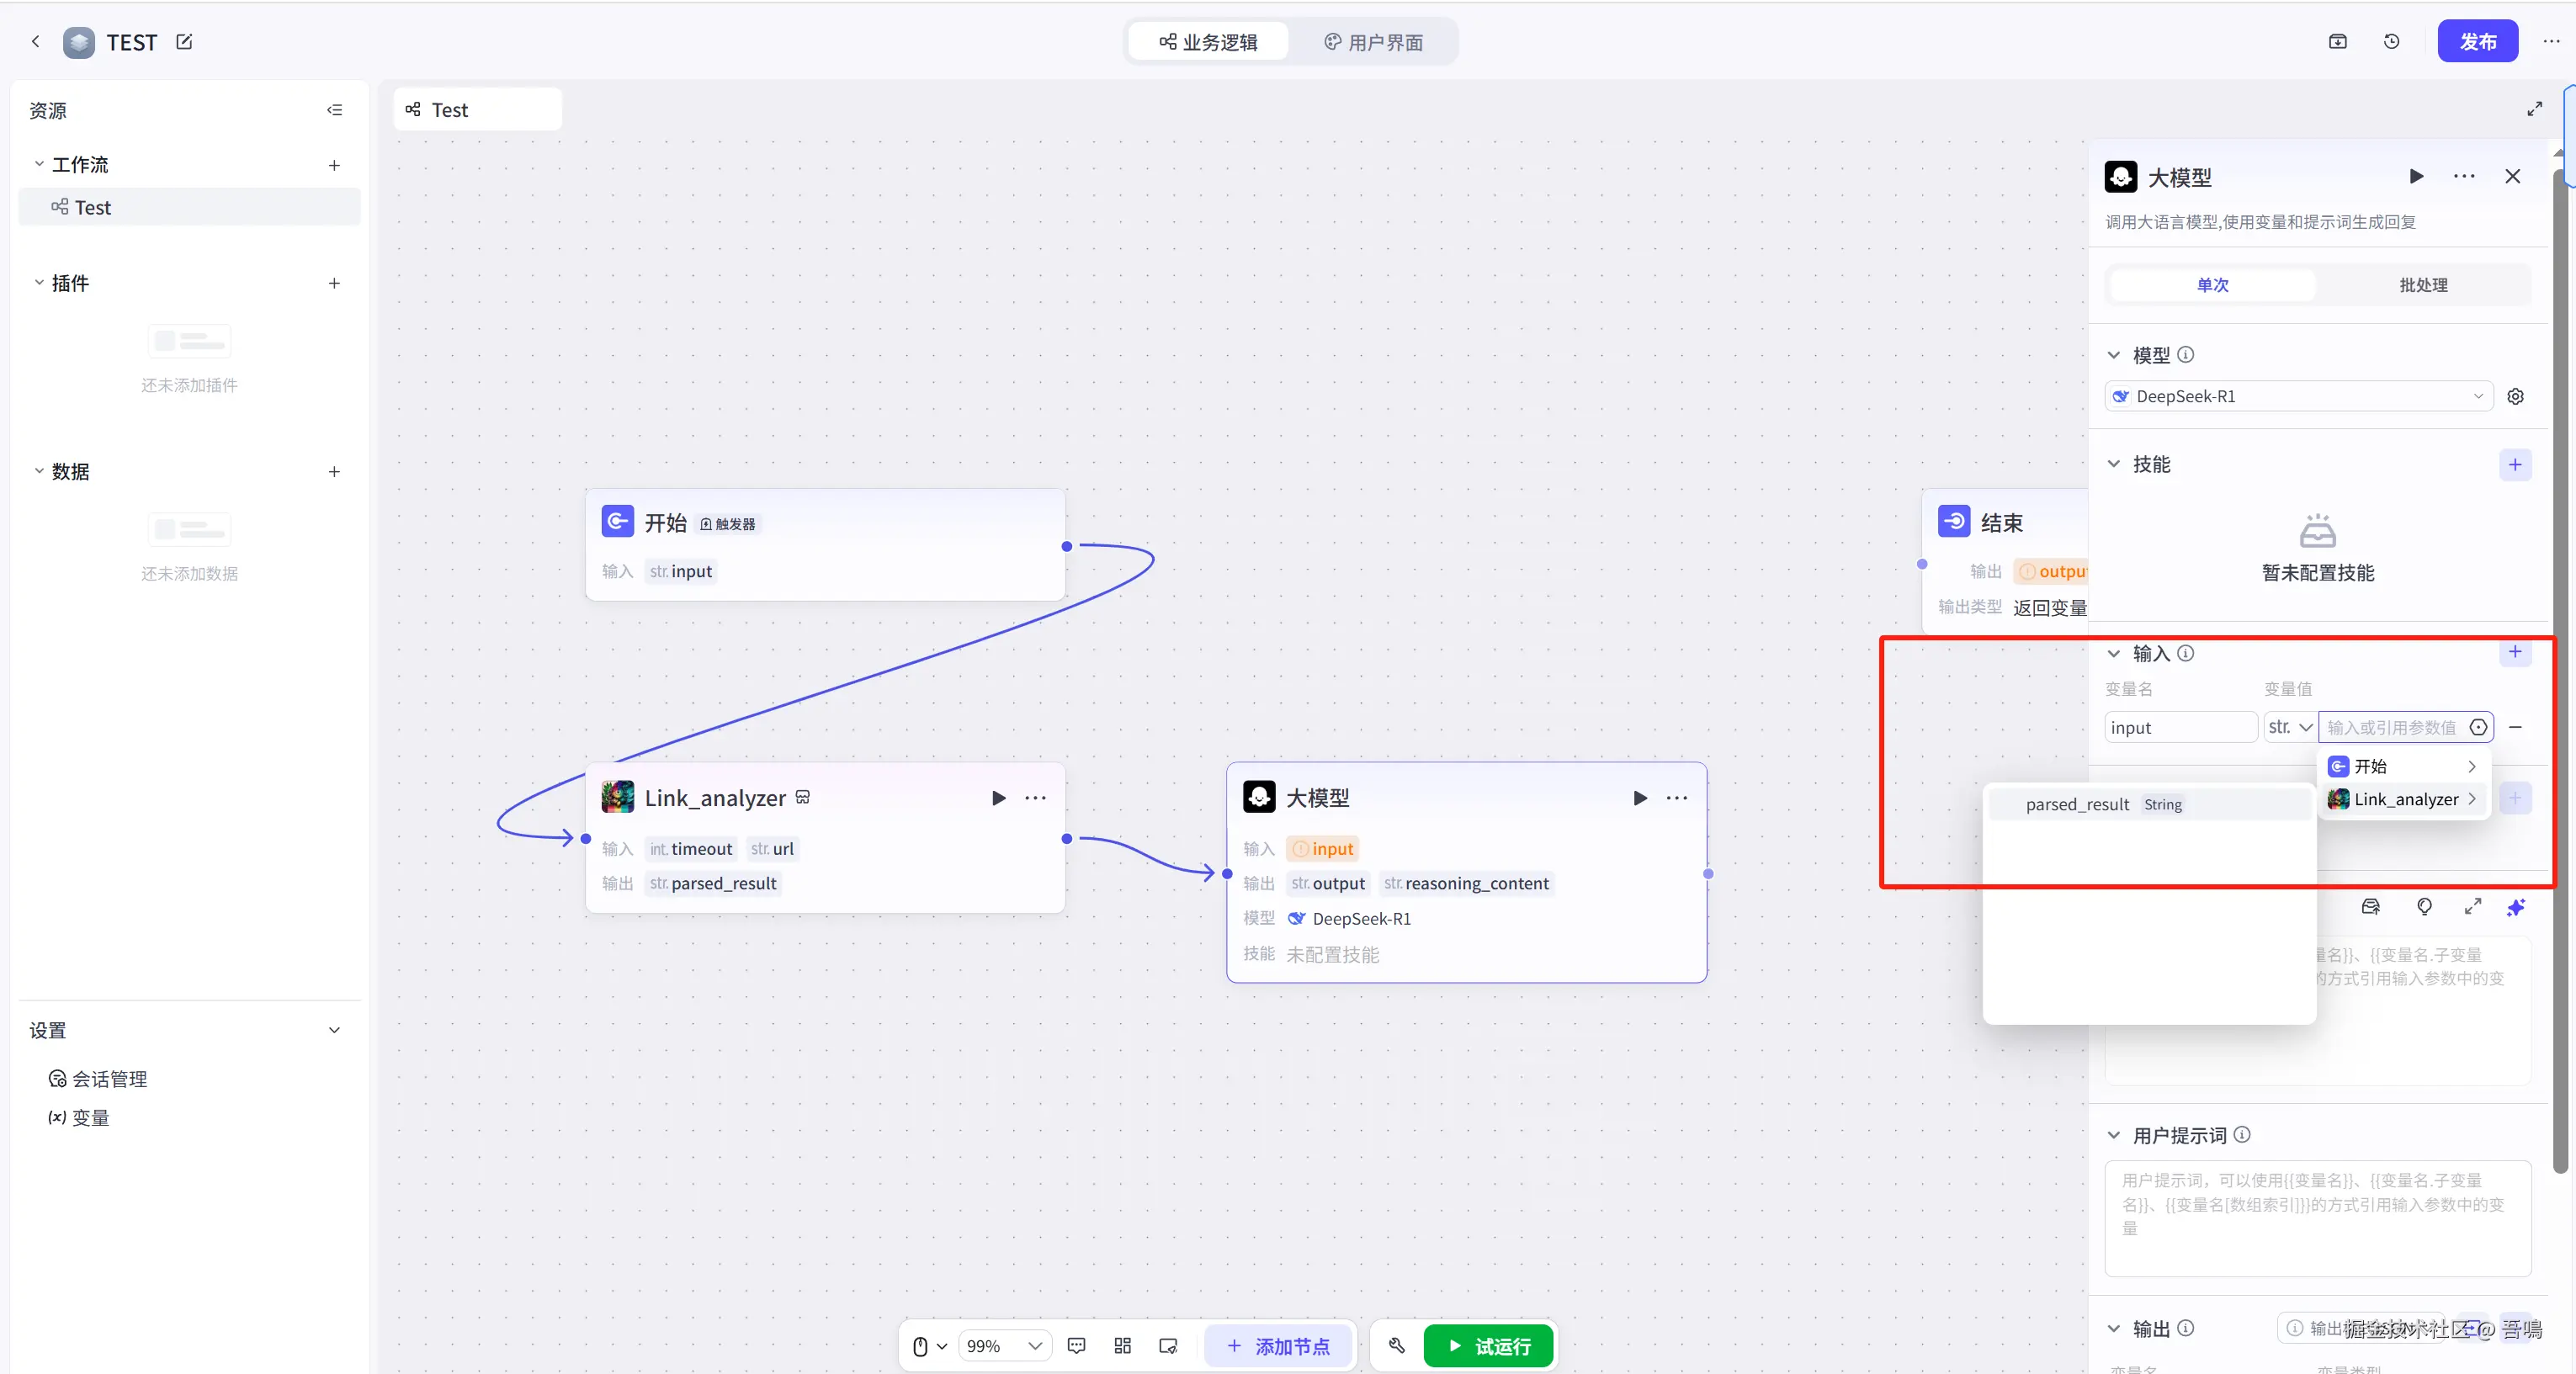Collapse the 工作流 tree section
This screenshot has width=2576, height=1374.
40,165
